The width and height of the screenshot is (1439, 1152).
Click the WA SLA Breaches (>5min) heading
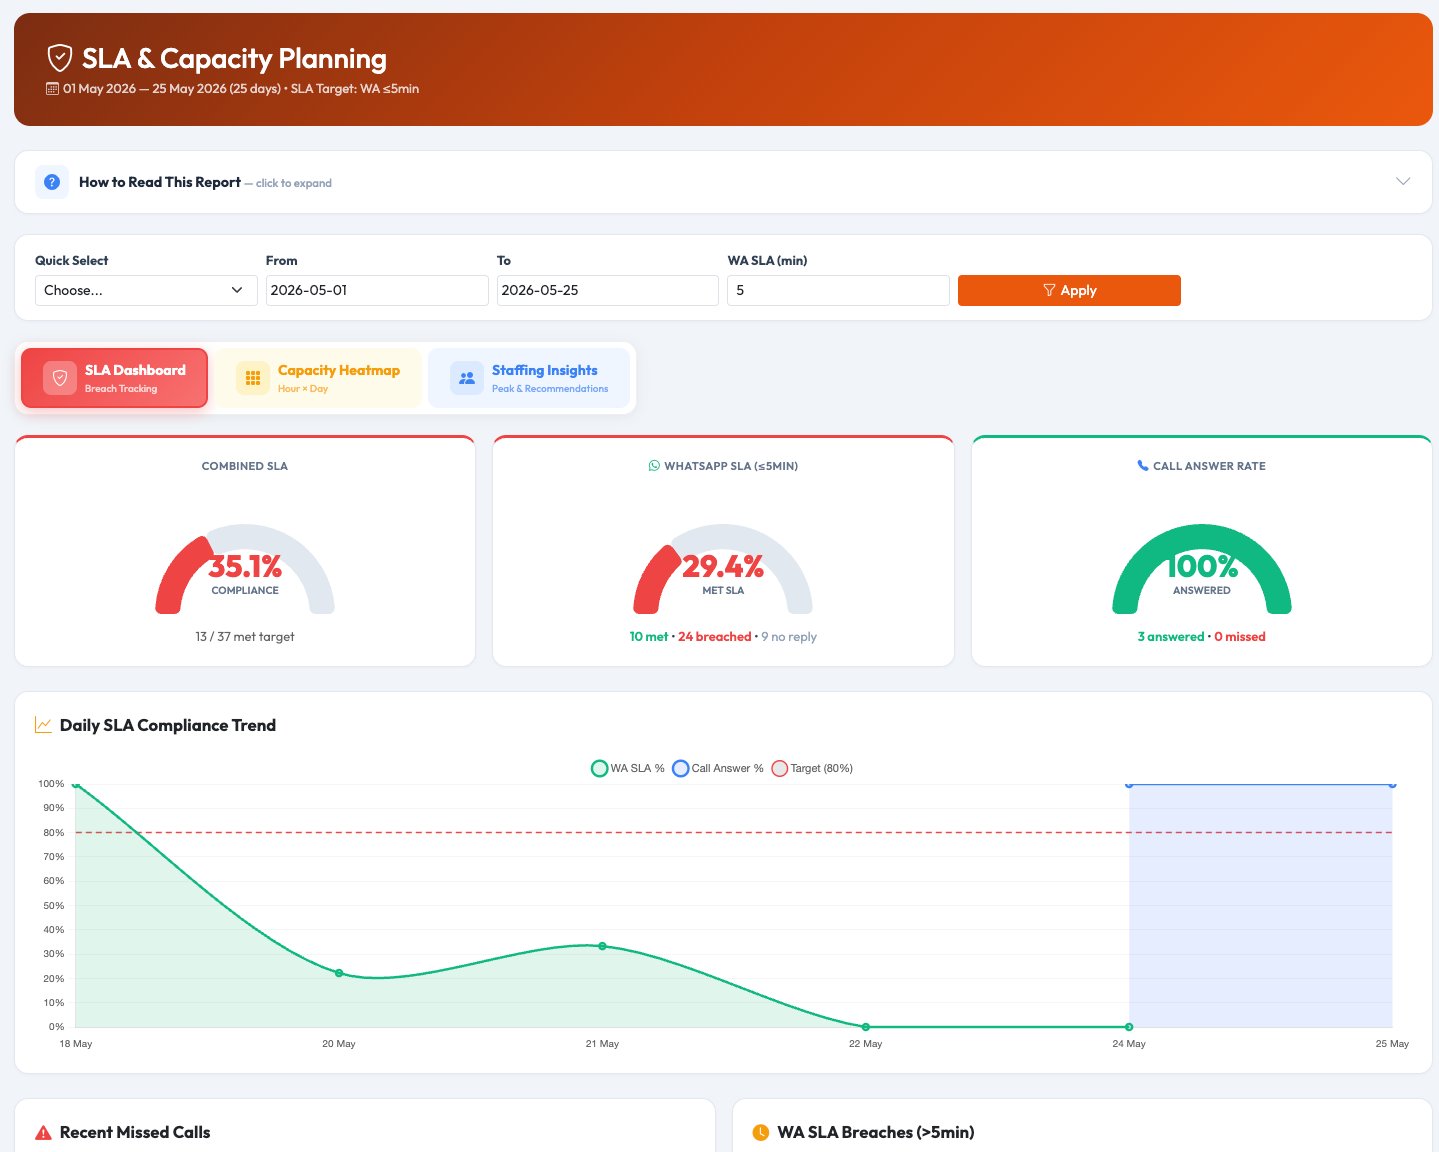click(x=876, y=1132)
